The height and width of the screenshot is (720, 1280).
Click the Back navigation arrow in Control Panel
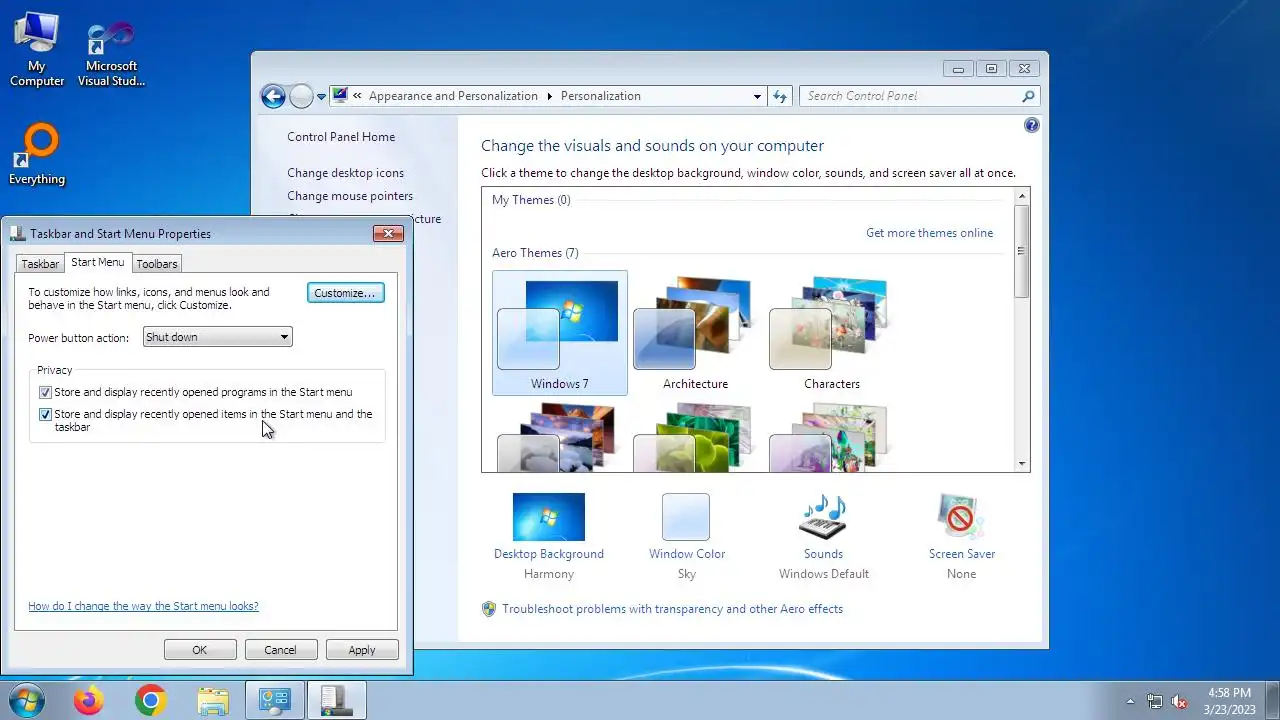[x=273, y=96]
